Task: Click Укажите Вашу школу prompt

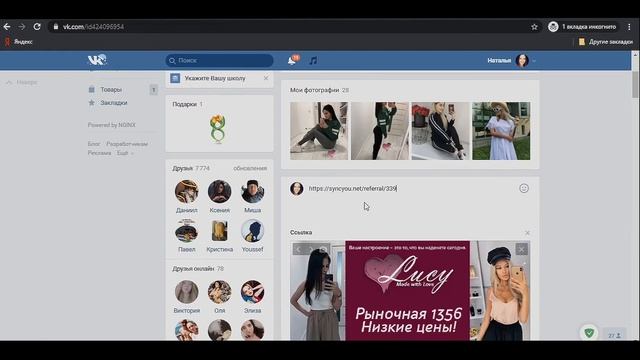Action: click(215, 78)
